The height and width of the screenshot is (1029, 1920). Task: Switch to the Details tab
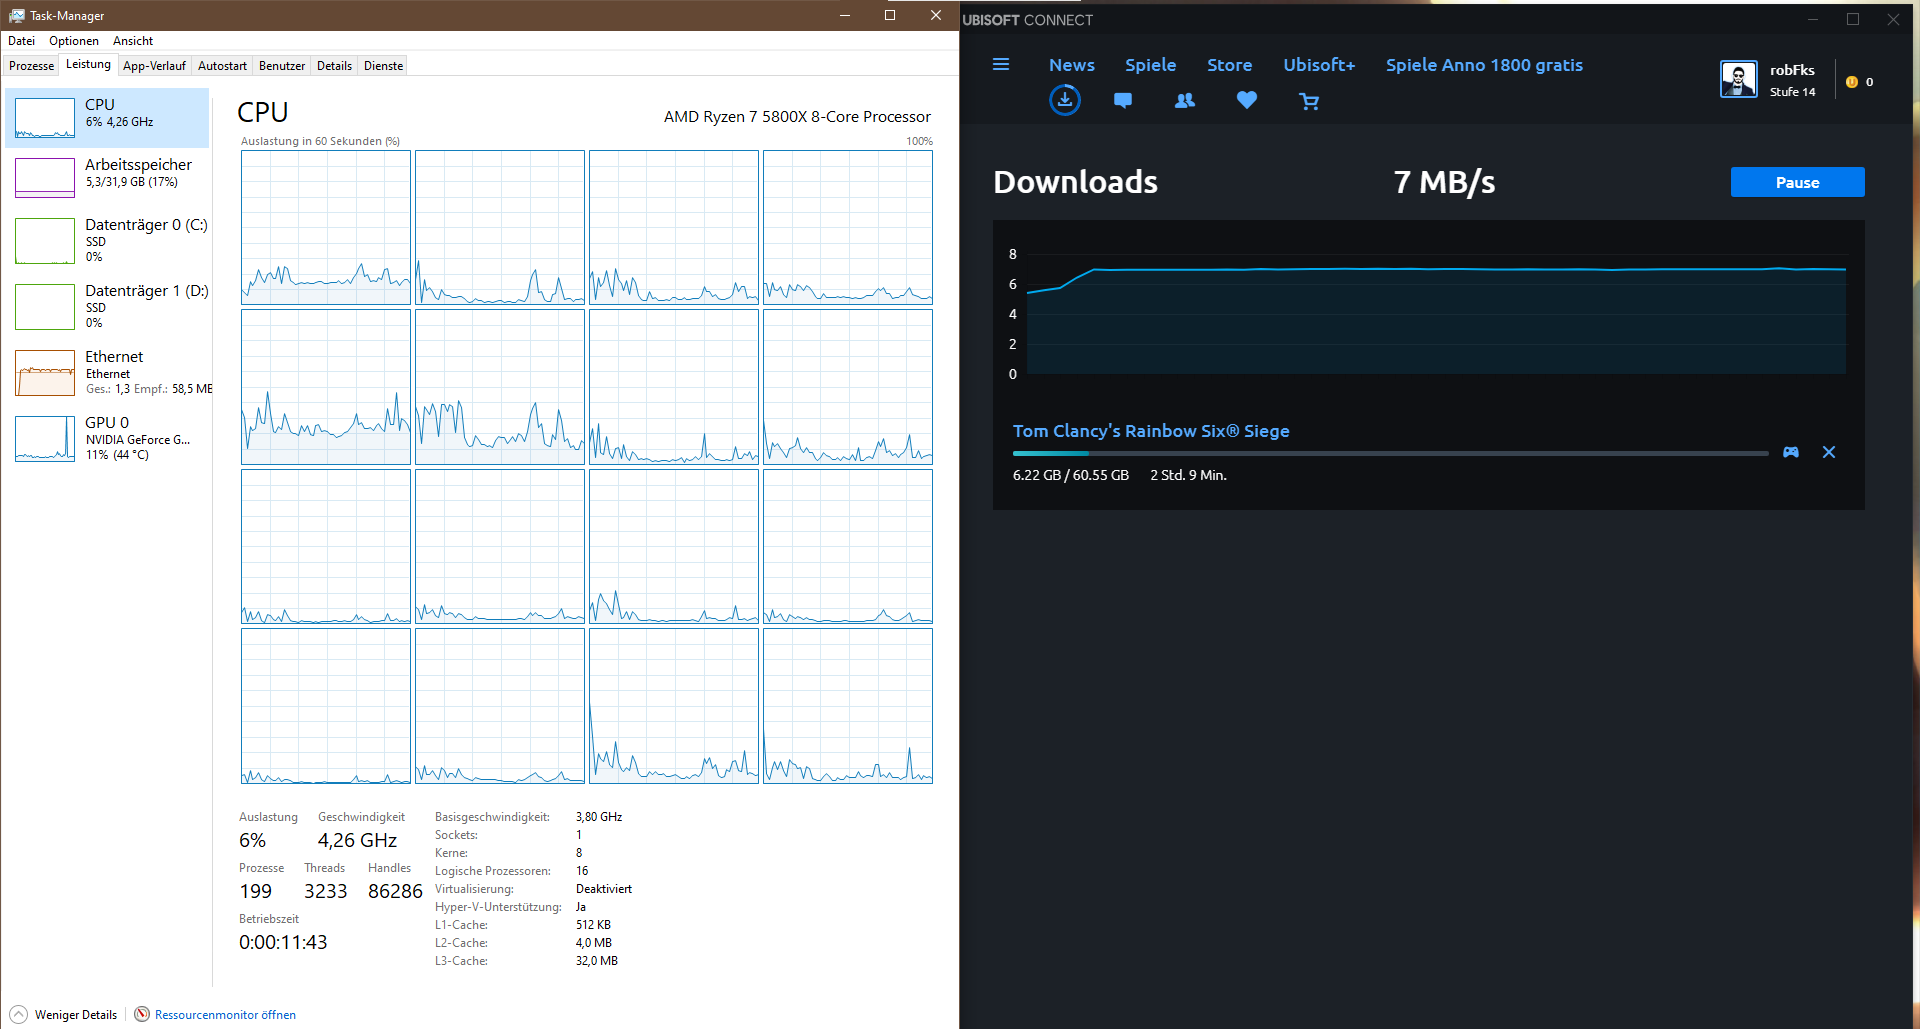coord(334,66)
